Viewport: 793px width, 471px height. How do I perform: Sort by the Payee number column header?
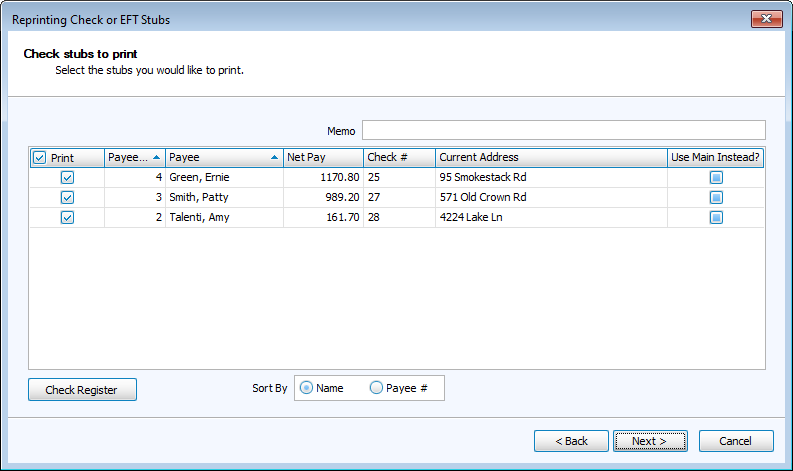point(134,158)
